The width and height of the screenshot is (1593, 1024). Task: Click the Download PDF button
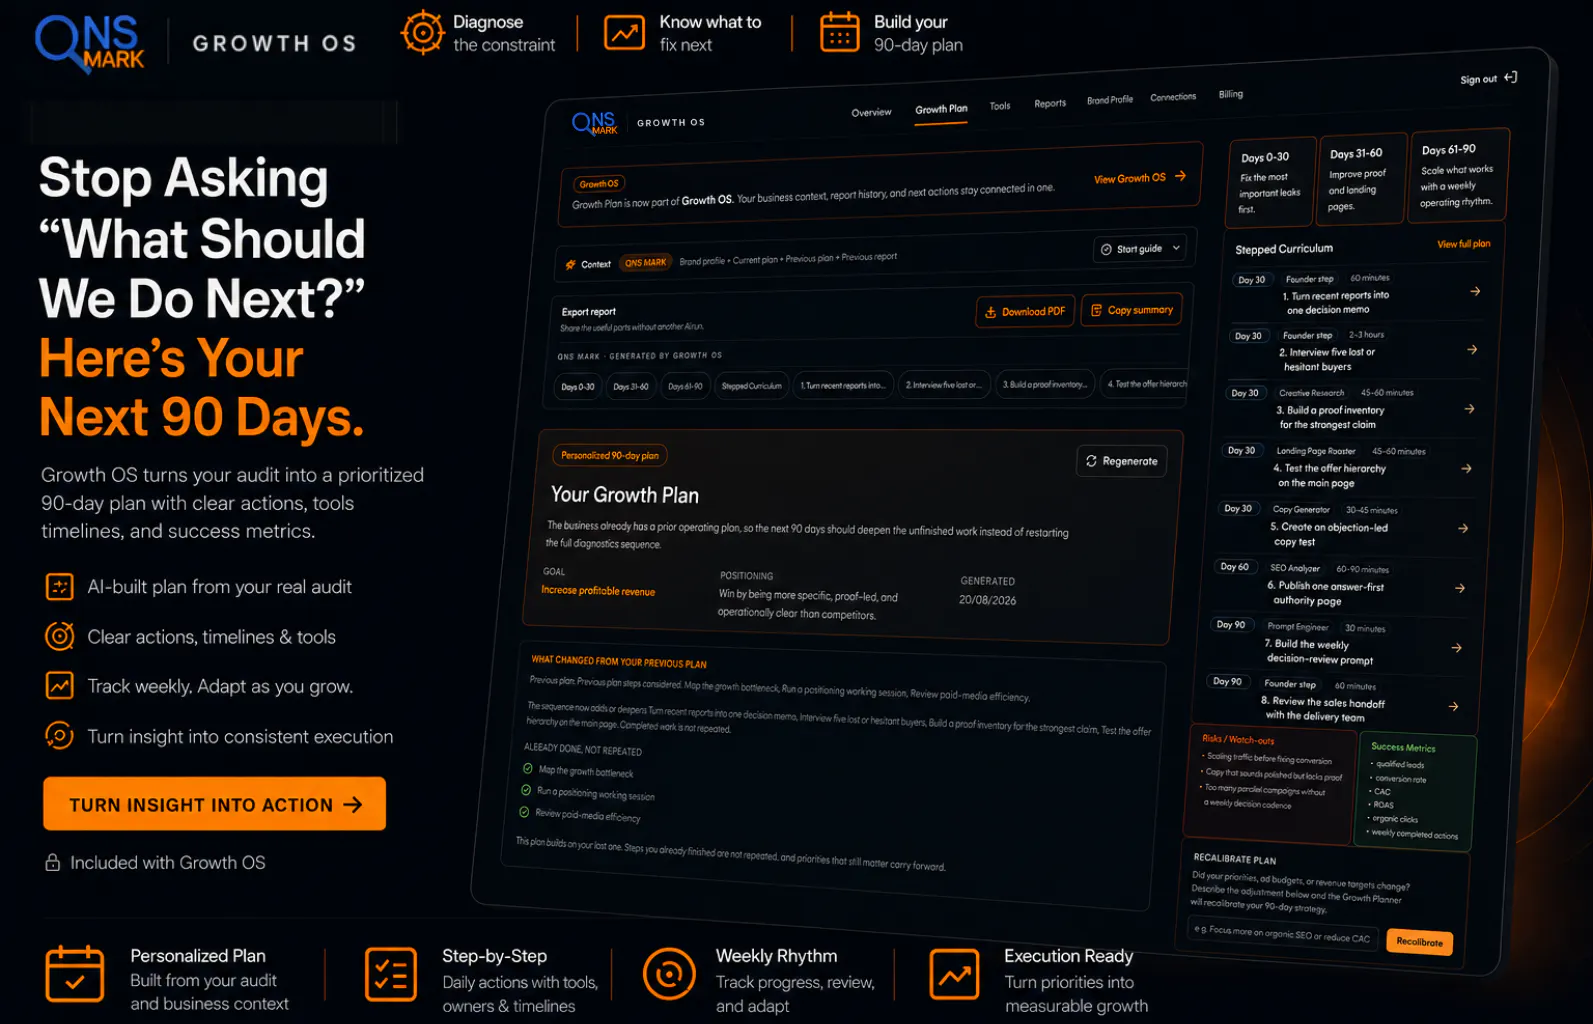tap(1026, 311)
